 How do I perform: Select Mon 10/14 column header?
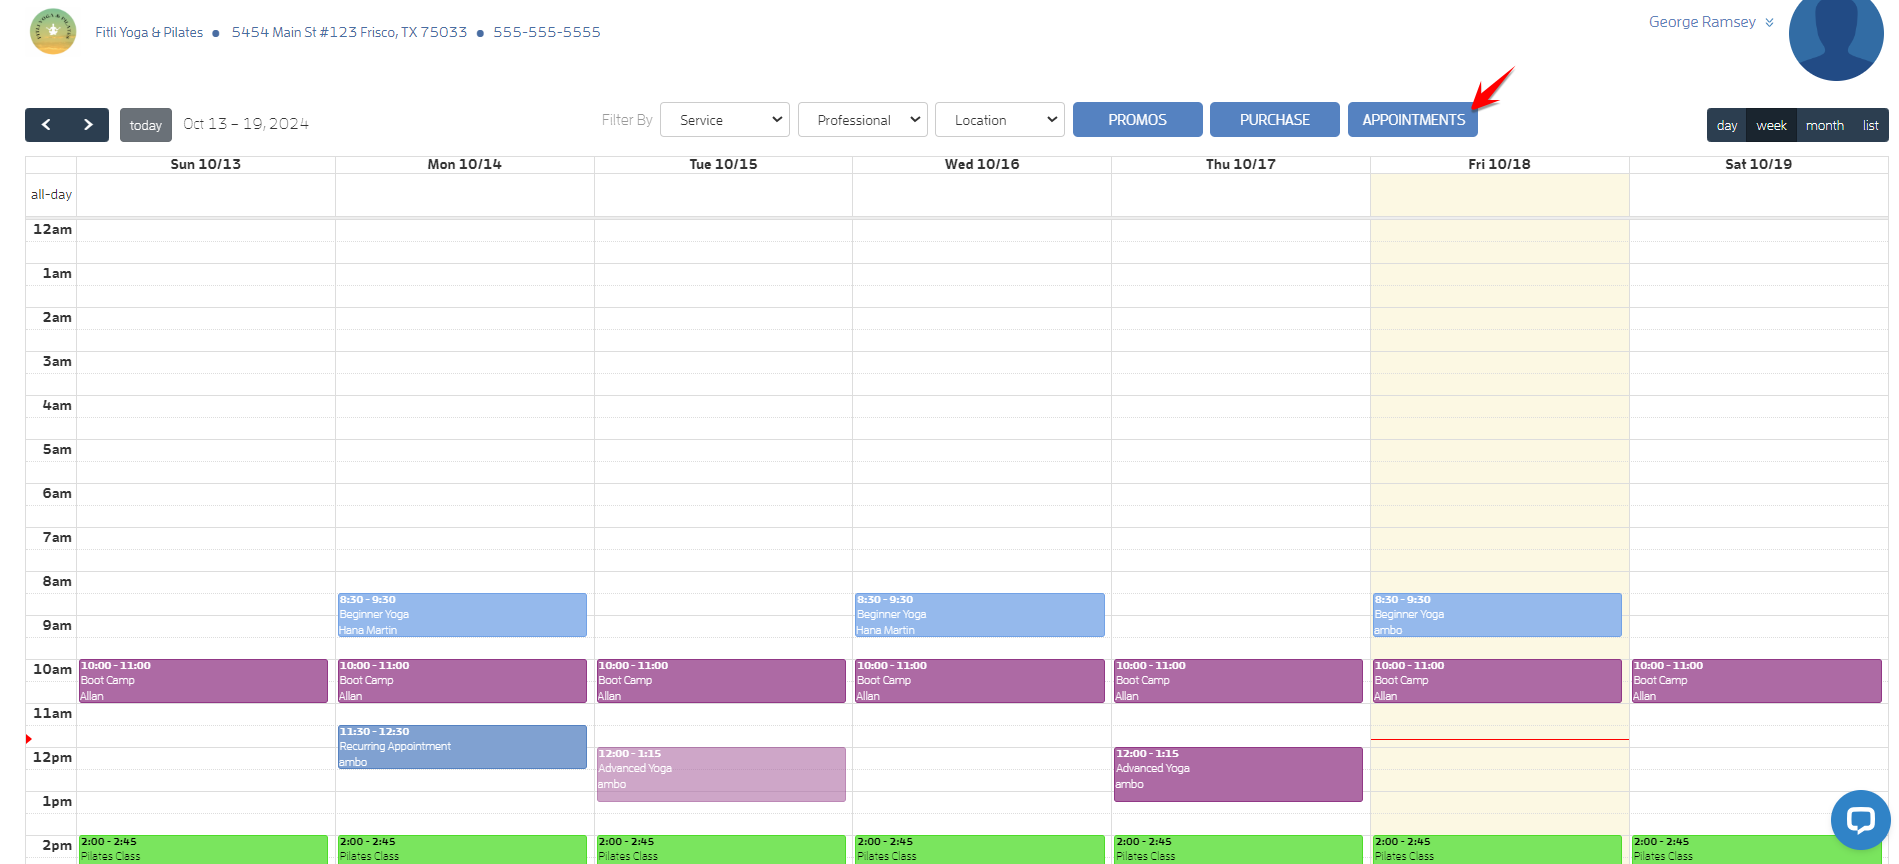pos(465,164)
